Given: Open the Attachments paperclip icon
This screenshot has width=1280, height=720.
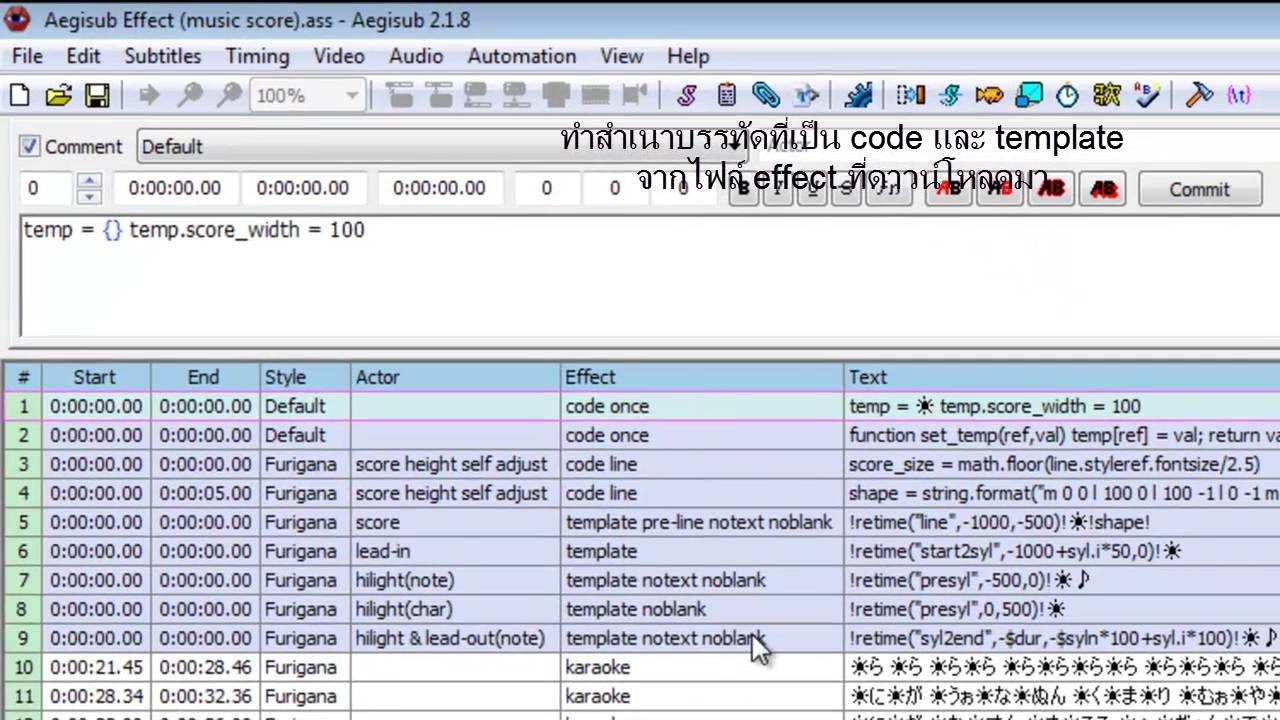Looking at the screenshot, I should pyautogui.click(x=766, y=95).
